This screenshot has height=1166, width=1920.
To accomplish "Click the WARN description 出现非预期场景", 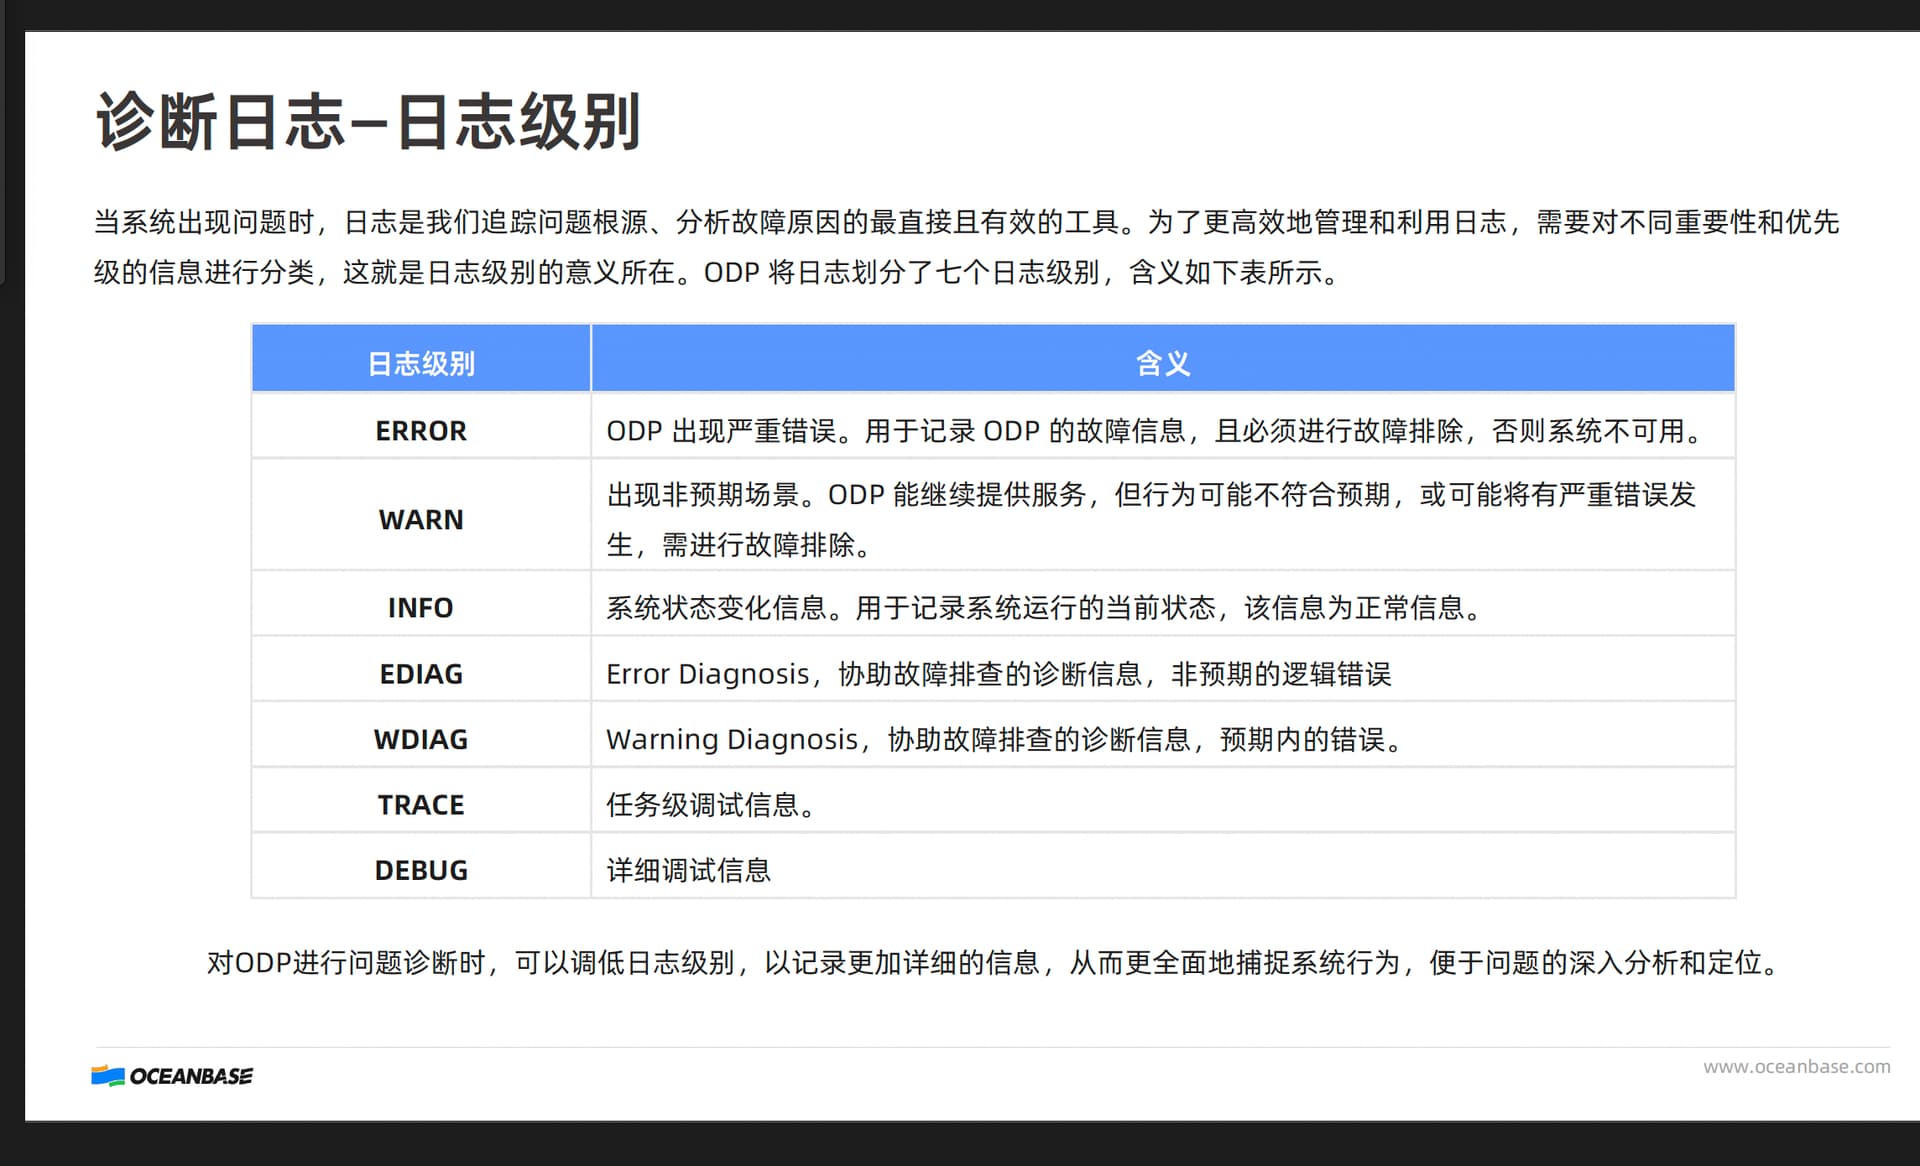I will pos(1151,519).
